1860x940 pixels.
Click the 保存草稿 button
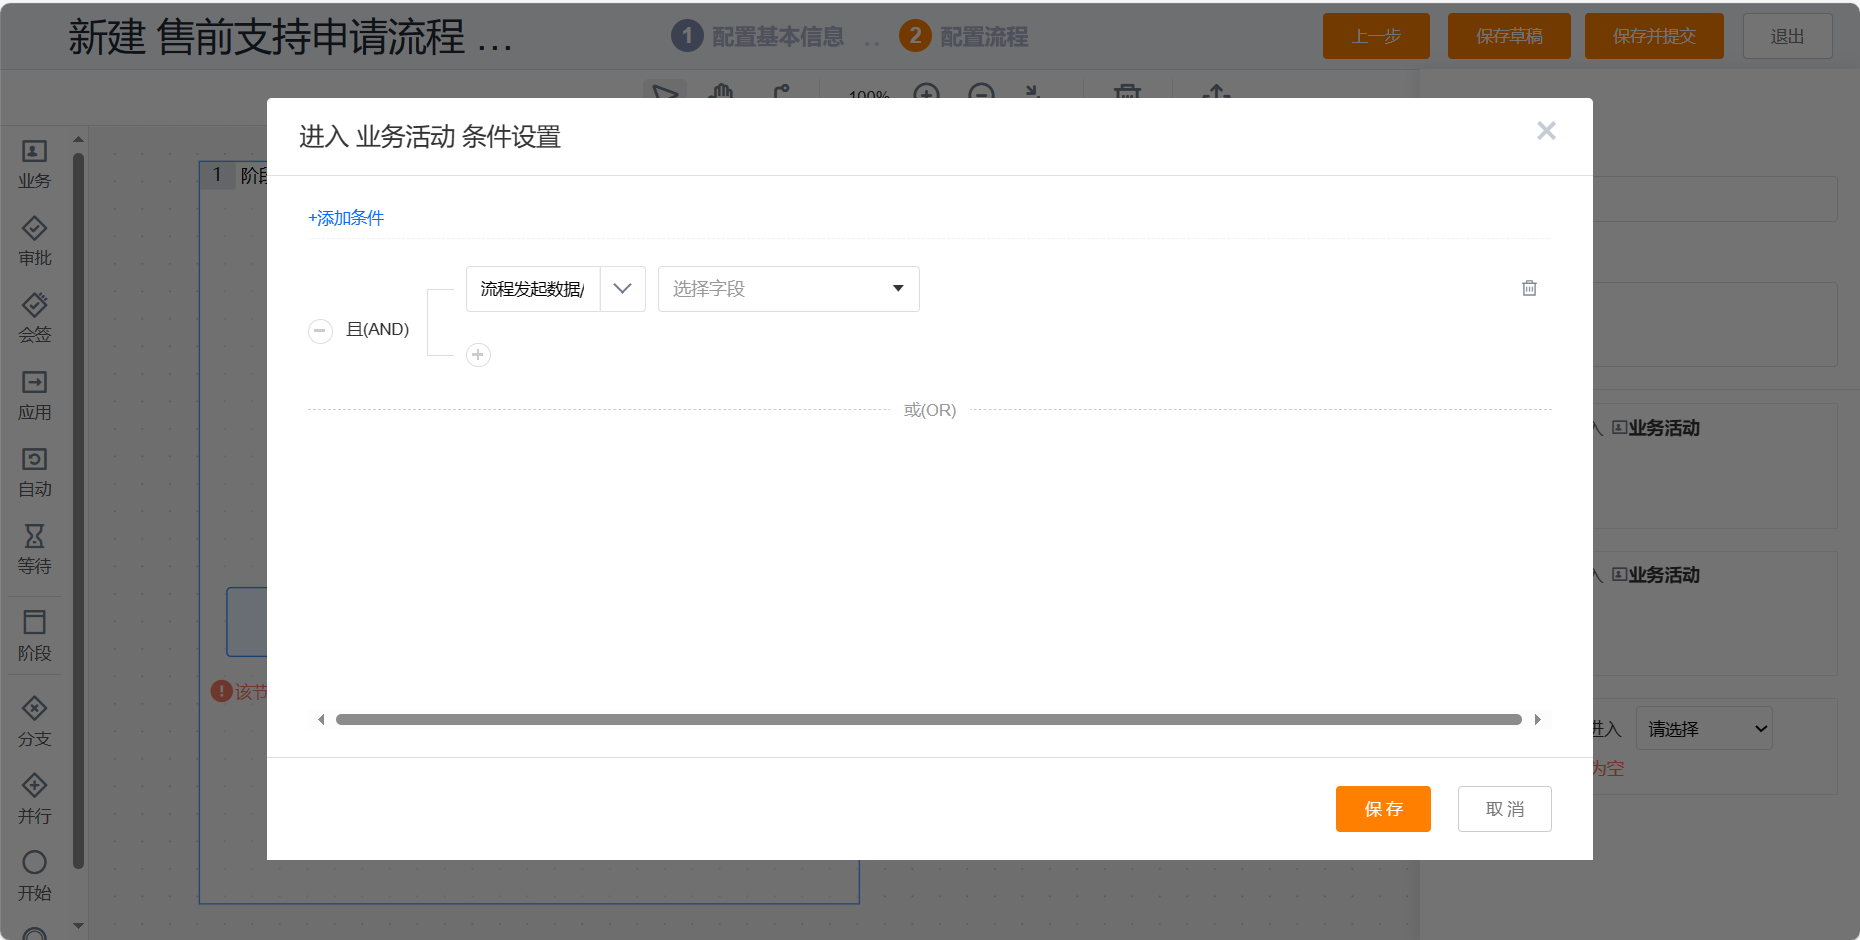(1509, 36)
